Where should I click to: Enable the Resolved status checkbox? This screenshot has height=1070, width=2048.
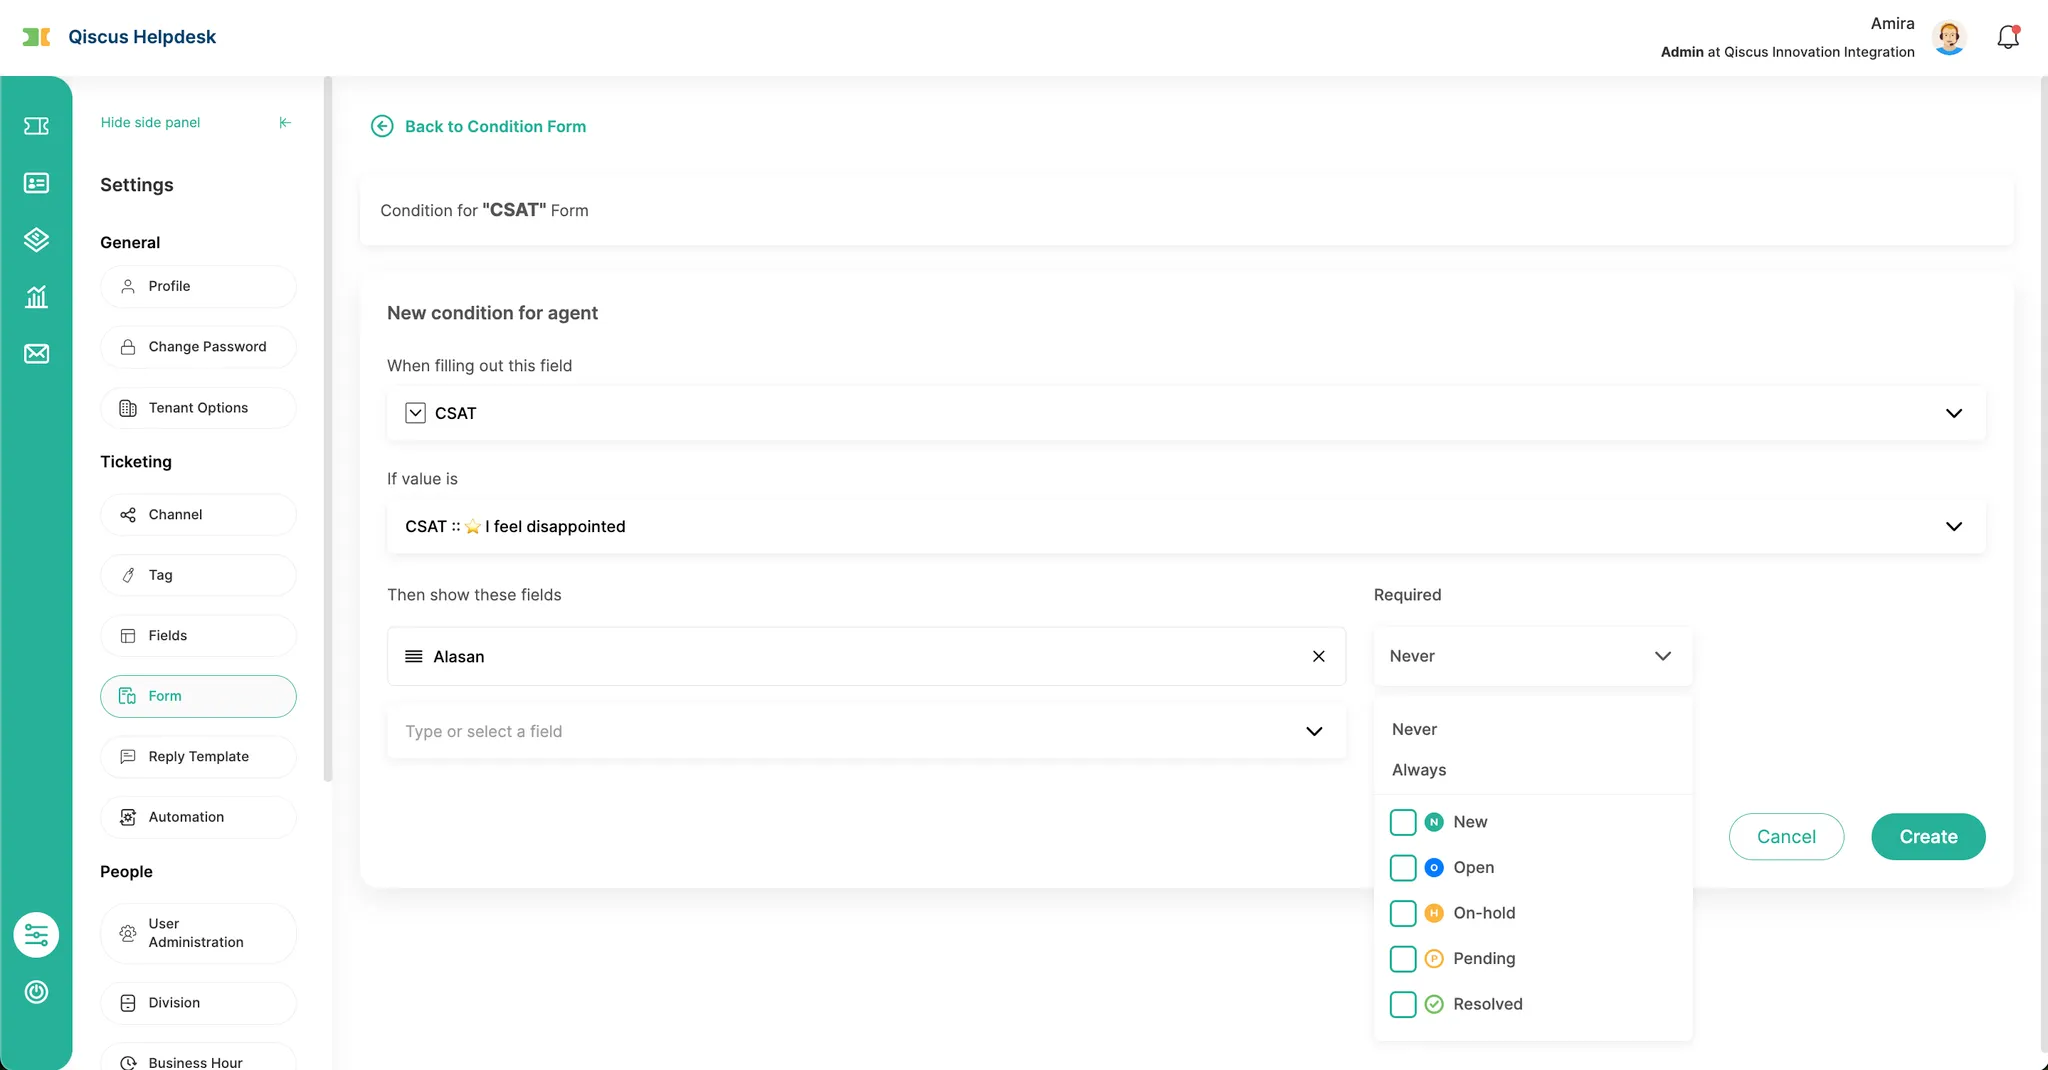[x=1403, y=1004]
